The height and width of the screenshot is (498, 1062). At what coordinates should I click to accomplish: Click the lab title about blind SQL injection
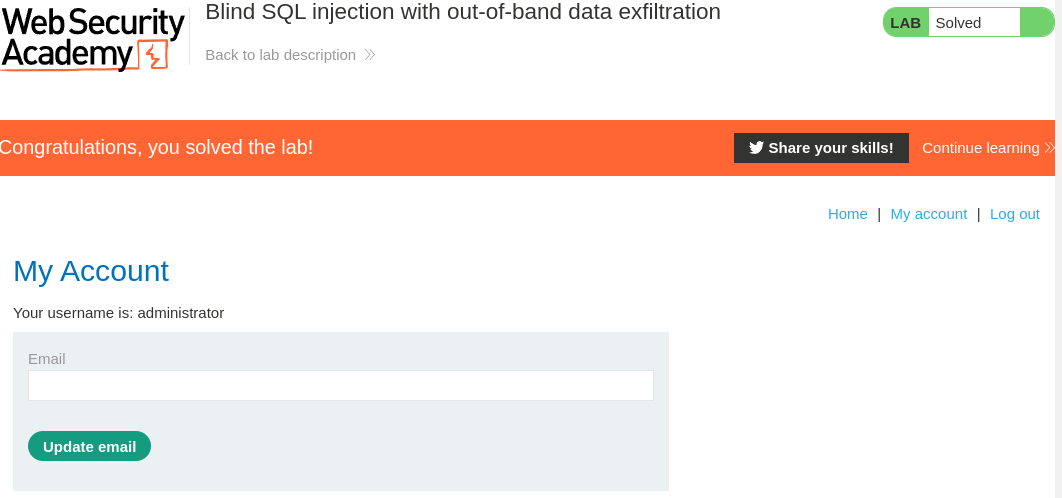click(463, 12)
